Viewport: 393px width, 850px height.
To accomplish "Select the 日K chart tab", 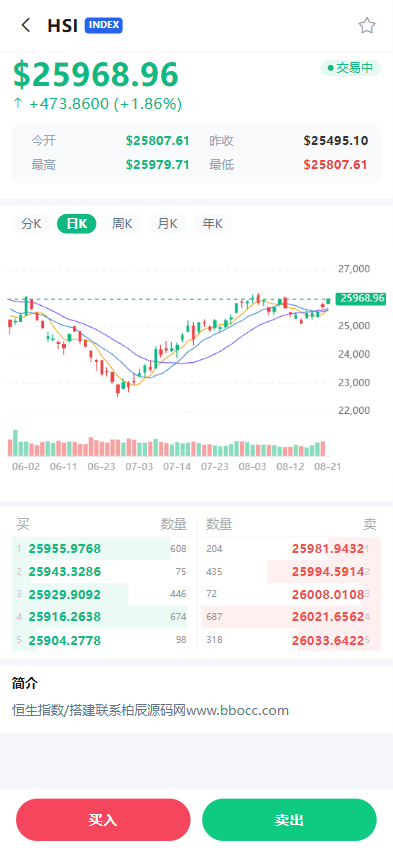I will click(76, 224).
